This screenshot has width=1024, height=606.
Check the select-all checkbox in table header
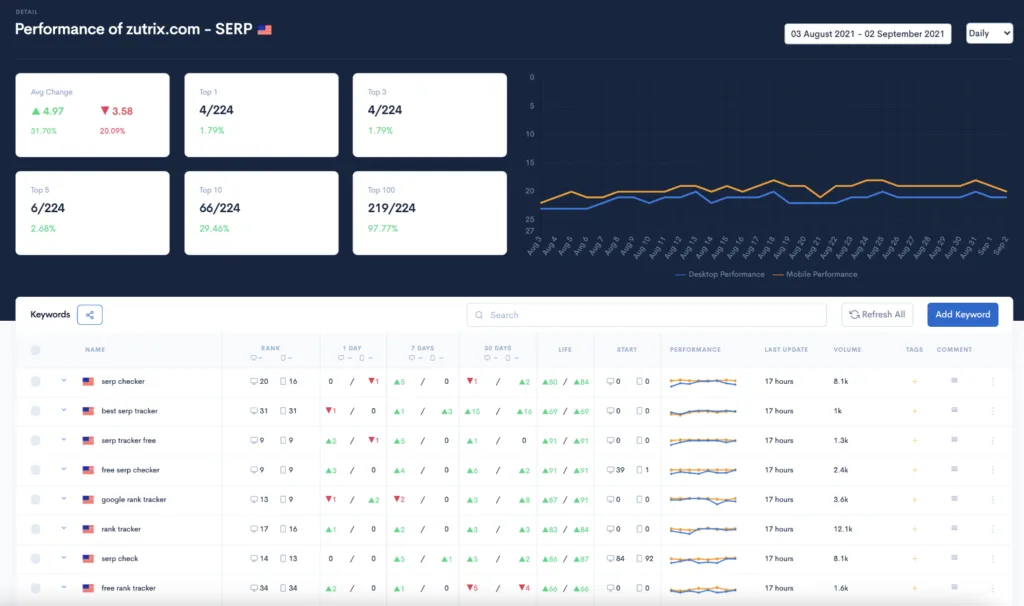coord(36,350)
